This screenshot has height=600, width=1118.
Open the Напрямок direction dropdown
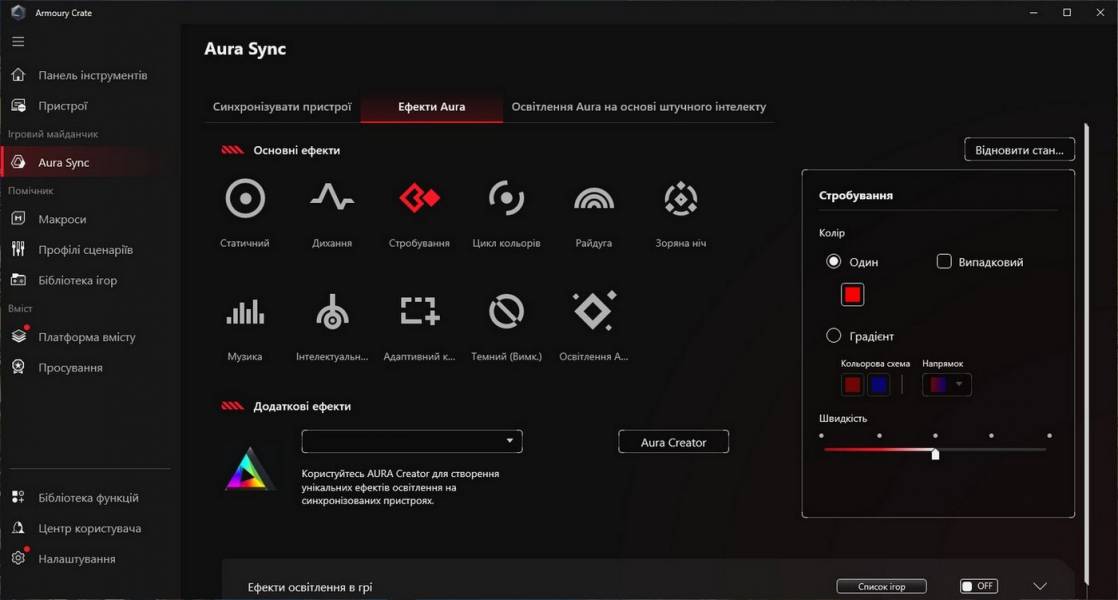[946, 385]
